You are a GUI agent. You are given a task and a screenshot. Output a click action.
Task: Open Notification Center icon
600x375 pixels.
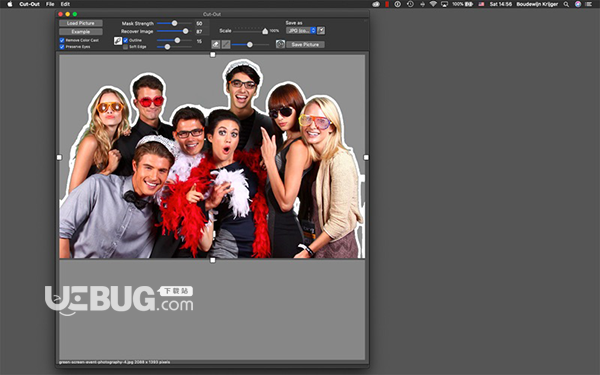[x=589, y=4]
